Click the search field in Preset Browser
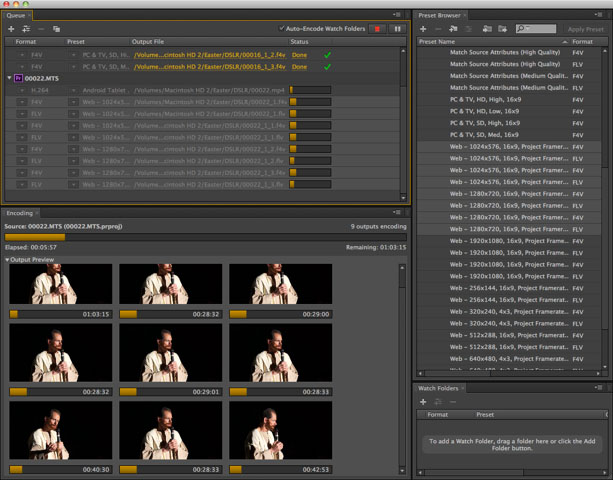The image size is (613, 480). (540, 29)
